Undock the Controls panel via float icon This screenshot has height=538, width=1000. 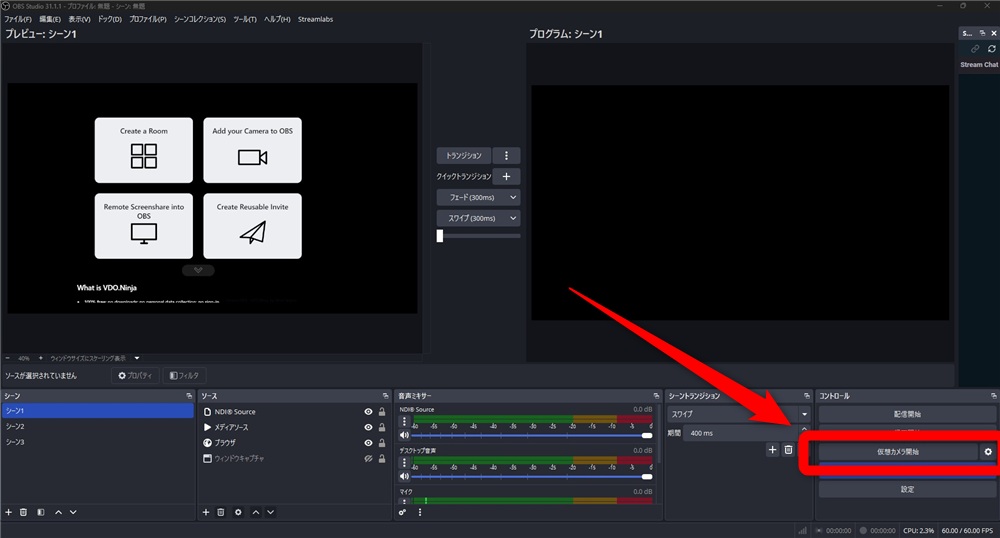[x=994, y=396]
